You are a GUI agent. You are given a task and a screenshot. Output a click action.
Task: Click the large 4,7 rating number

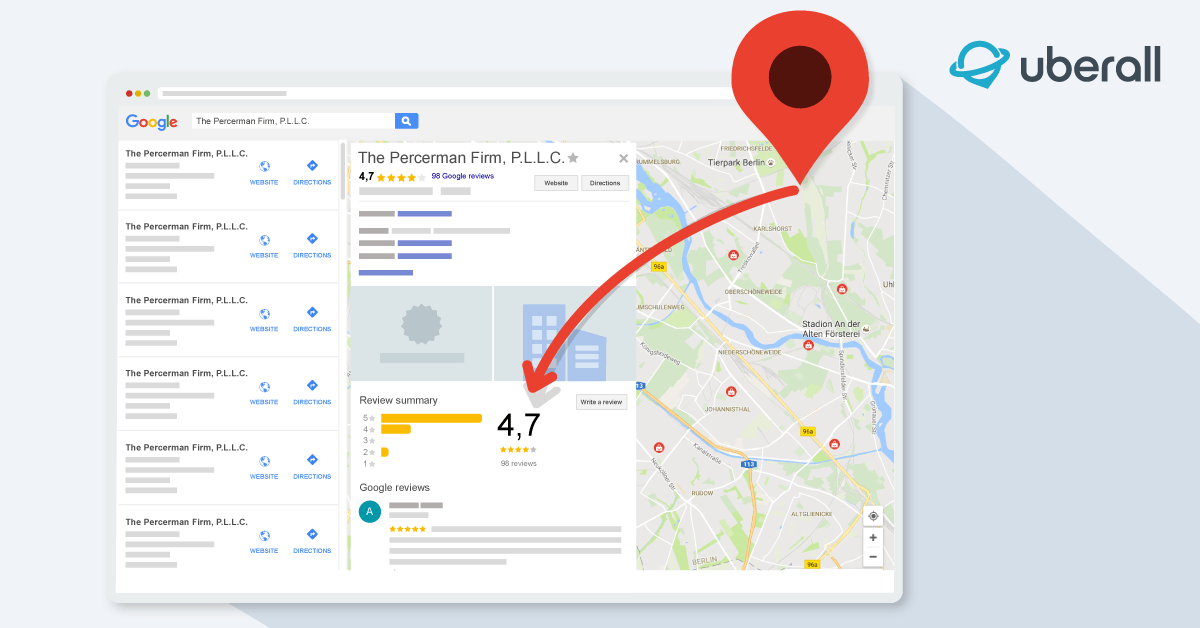519,425
